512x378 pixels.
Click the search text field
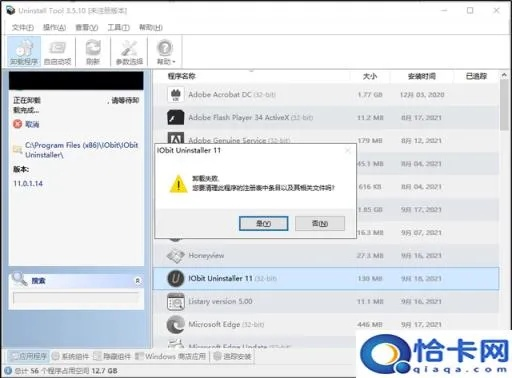tap(76, 298)
